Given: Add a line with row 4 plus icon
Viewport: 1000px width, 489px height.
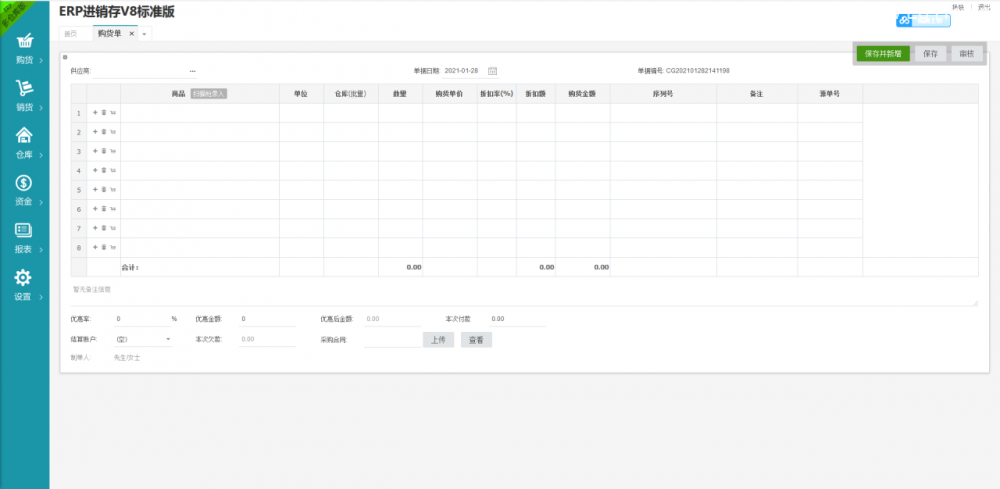Looking at the screenshot, I should [x=95, y=170].
